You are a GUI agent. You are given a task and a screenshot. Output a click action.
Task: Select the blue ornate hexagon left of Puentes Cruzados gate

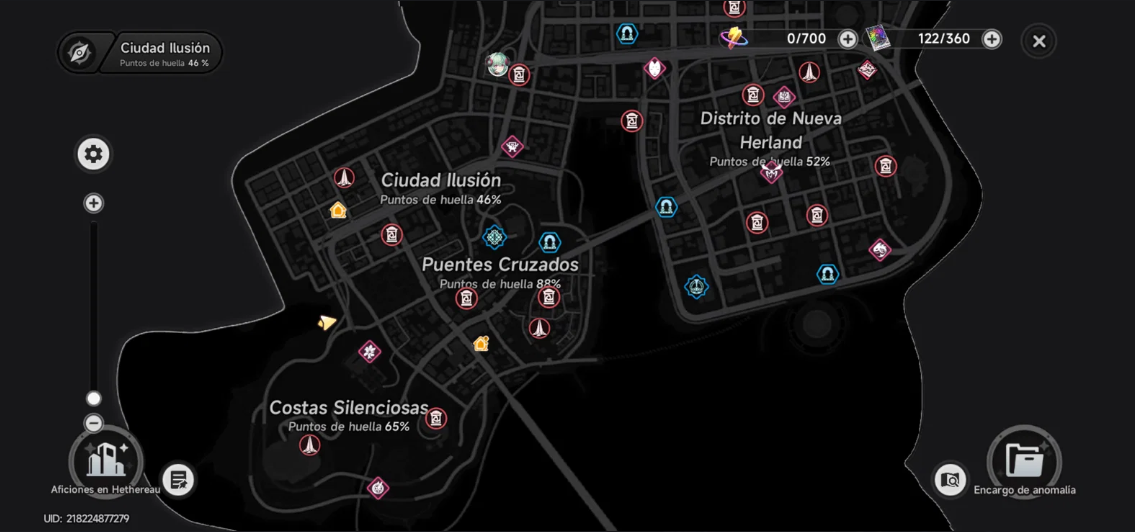[494, 236]
